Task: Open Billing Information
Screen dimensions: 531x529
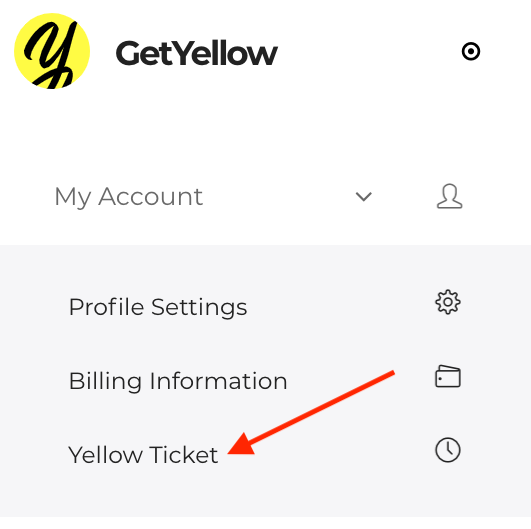Action: pos(265,381)
